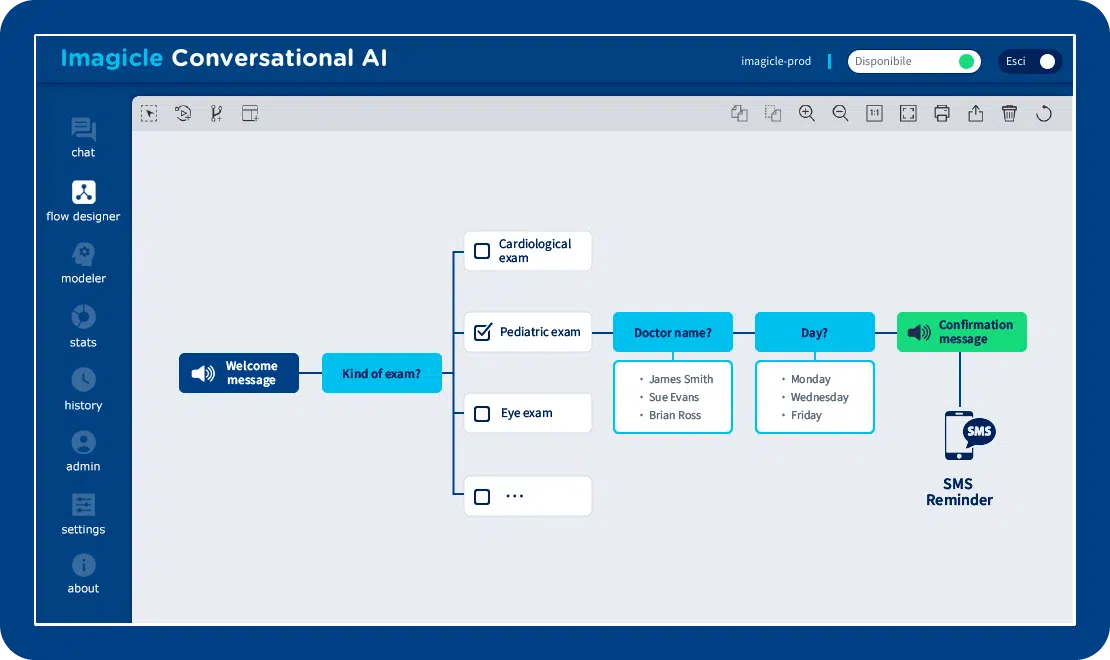Click the zoom in magnifier icon
Image resolution: width=1110 pixels, height=660 pixels.
coord(807,114)
